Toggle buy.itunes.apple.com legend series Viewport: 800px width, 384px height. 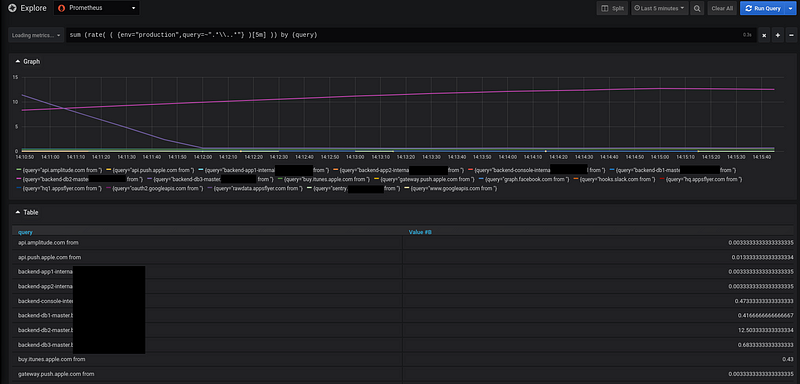pos(324,180)
